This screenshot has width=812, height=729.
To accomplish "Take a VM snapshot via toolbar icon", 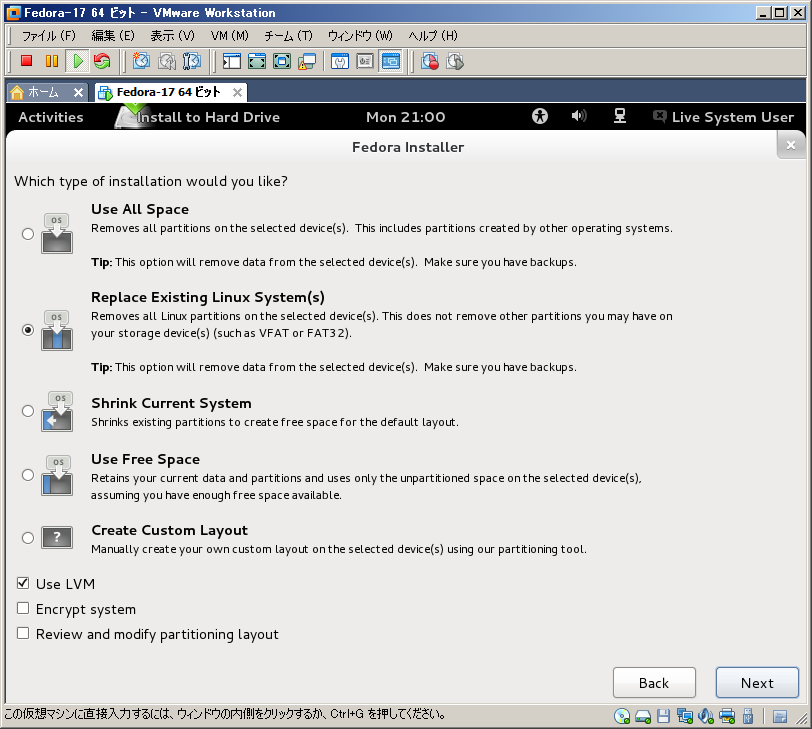I will (142, 61).
